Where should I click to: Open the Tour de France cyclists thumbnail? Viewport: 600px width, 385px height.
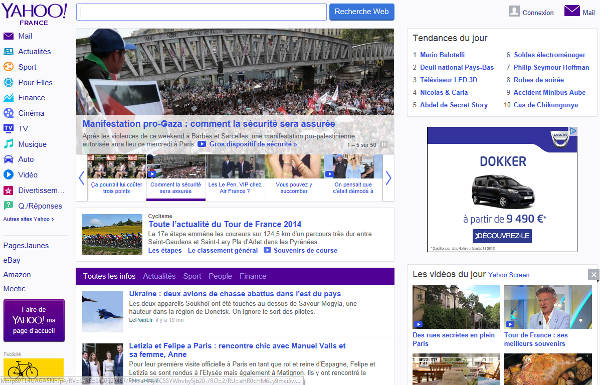pos(112,234)
